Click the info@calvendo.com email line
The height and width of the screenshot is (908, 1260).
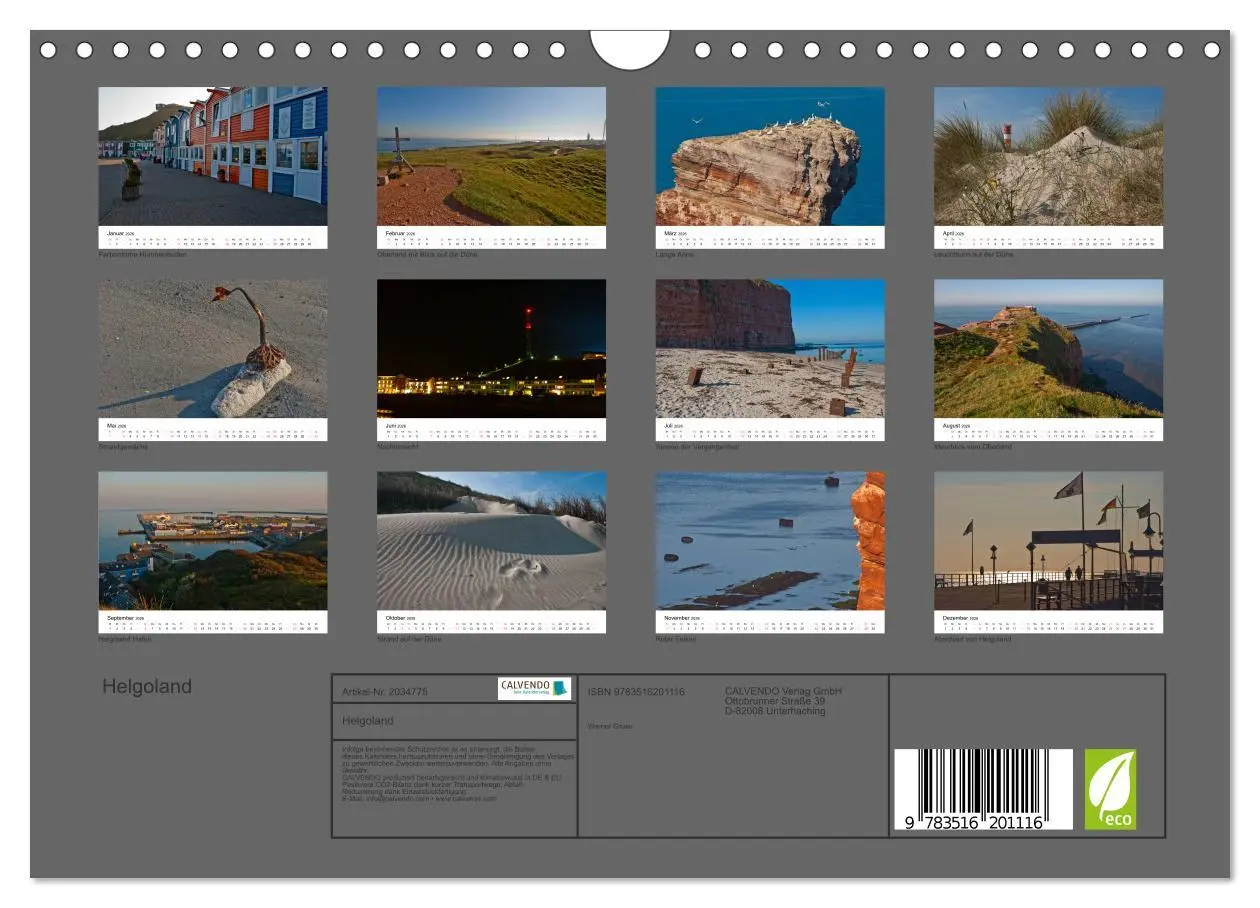pyautogui.click(x=419, y=798)
